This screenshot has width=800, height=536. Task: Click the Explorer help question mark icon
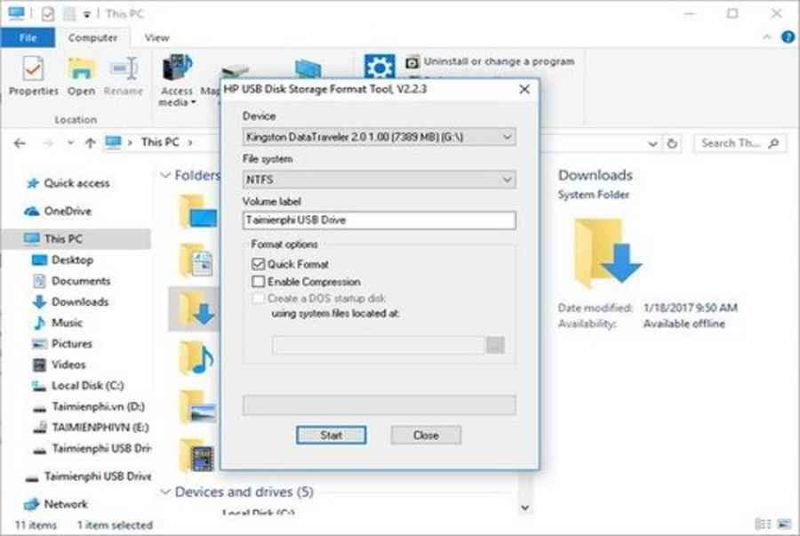788,37
